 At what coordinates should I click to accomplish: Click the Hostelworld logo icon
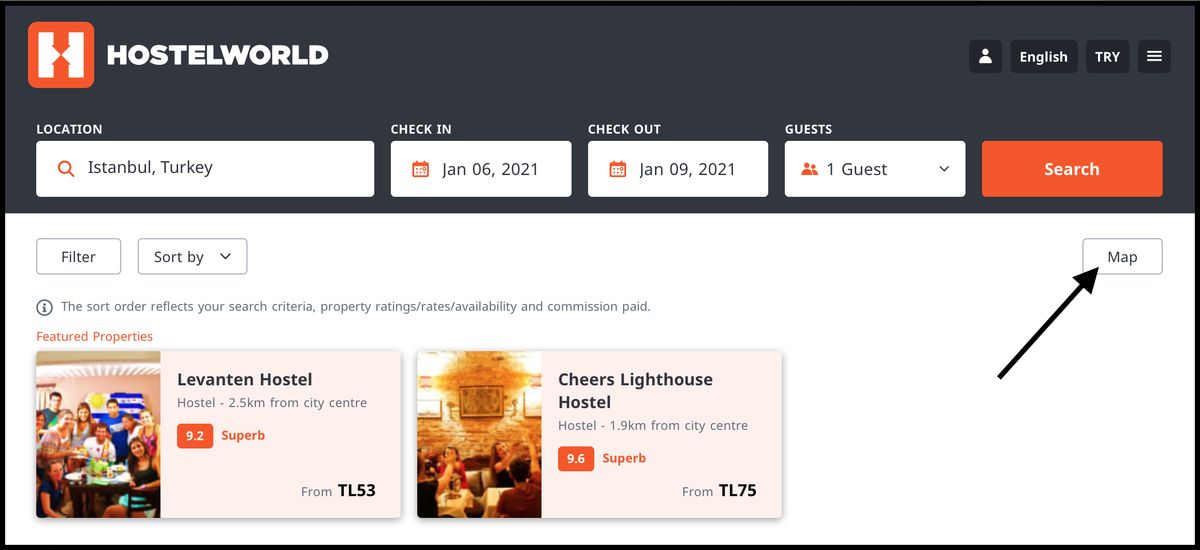pos(61,55)
